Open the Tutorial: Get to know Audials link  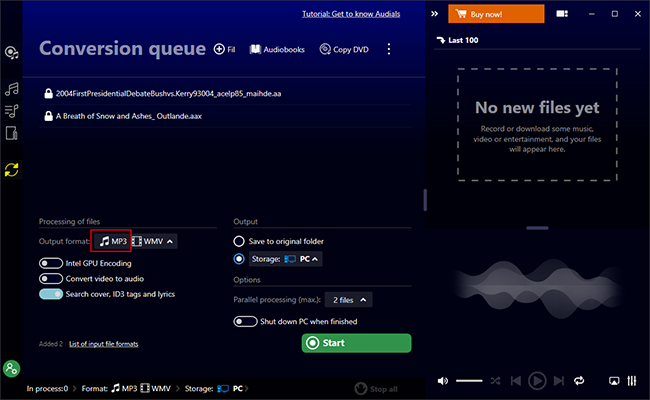coord(351,14)
